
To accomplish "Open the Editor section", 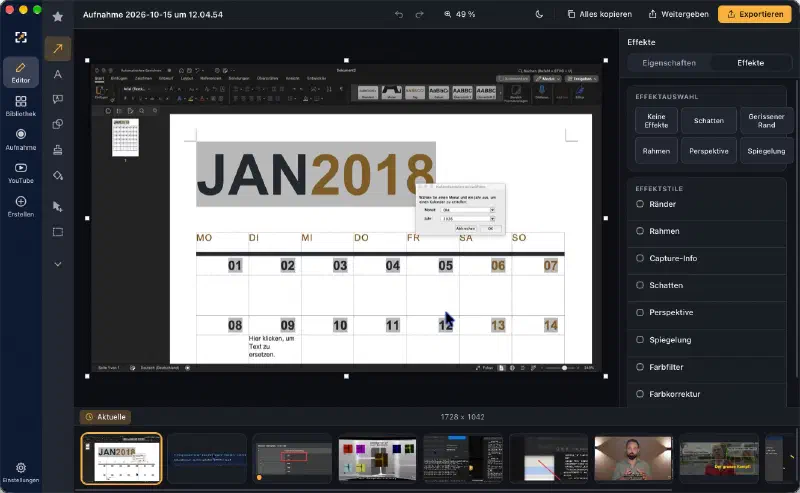I will point(21,72).
